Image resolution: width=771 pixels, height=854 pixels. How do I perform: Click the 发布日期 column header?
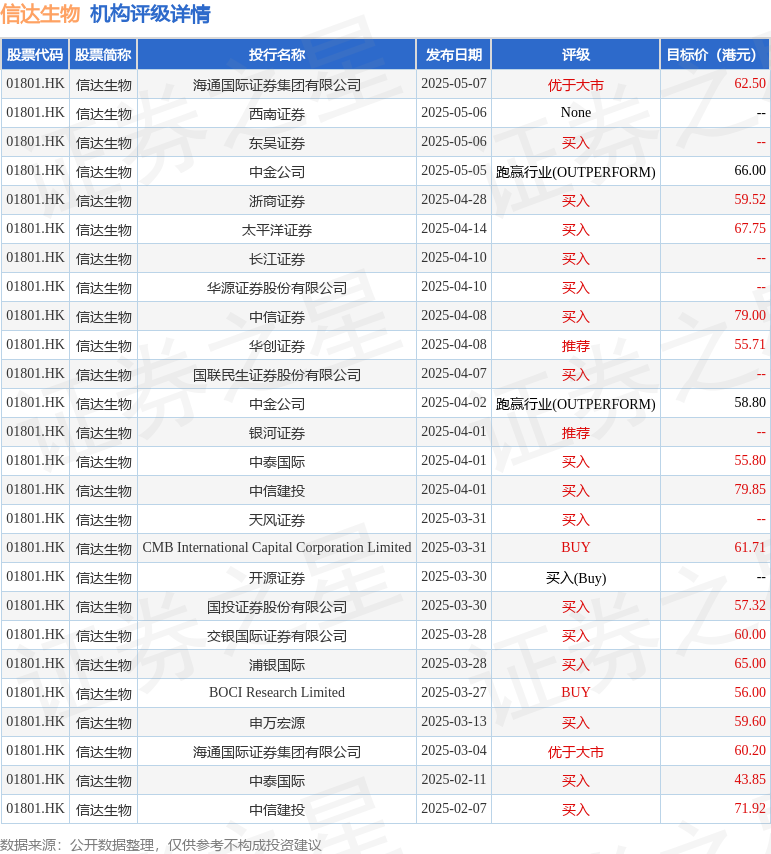tap(454, 54)
